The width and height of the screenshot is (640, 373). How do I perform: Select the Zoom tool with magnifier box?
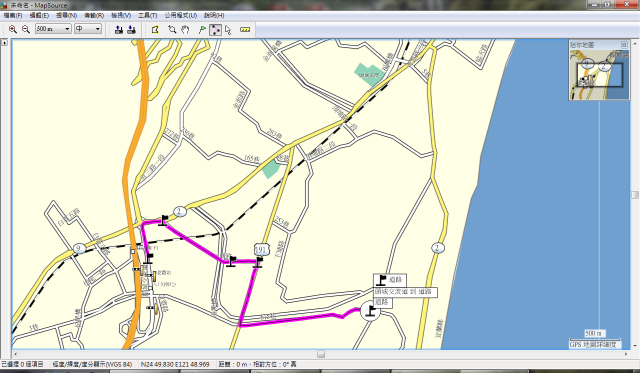pyautogui.click(x=172, y=29)
